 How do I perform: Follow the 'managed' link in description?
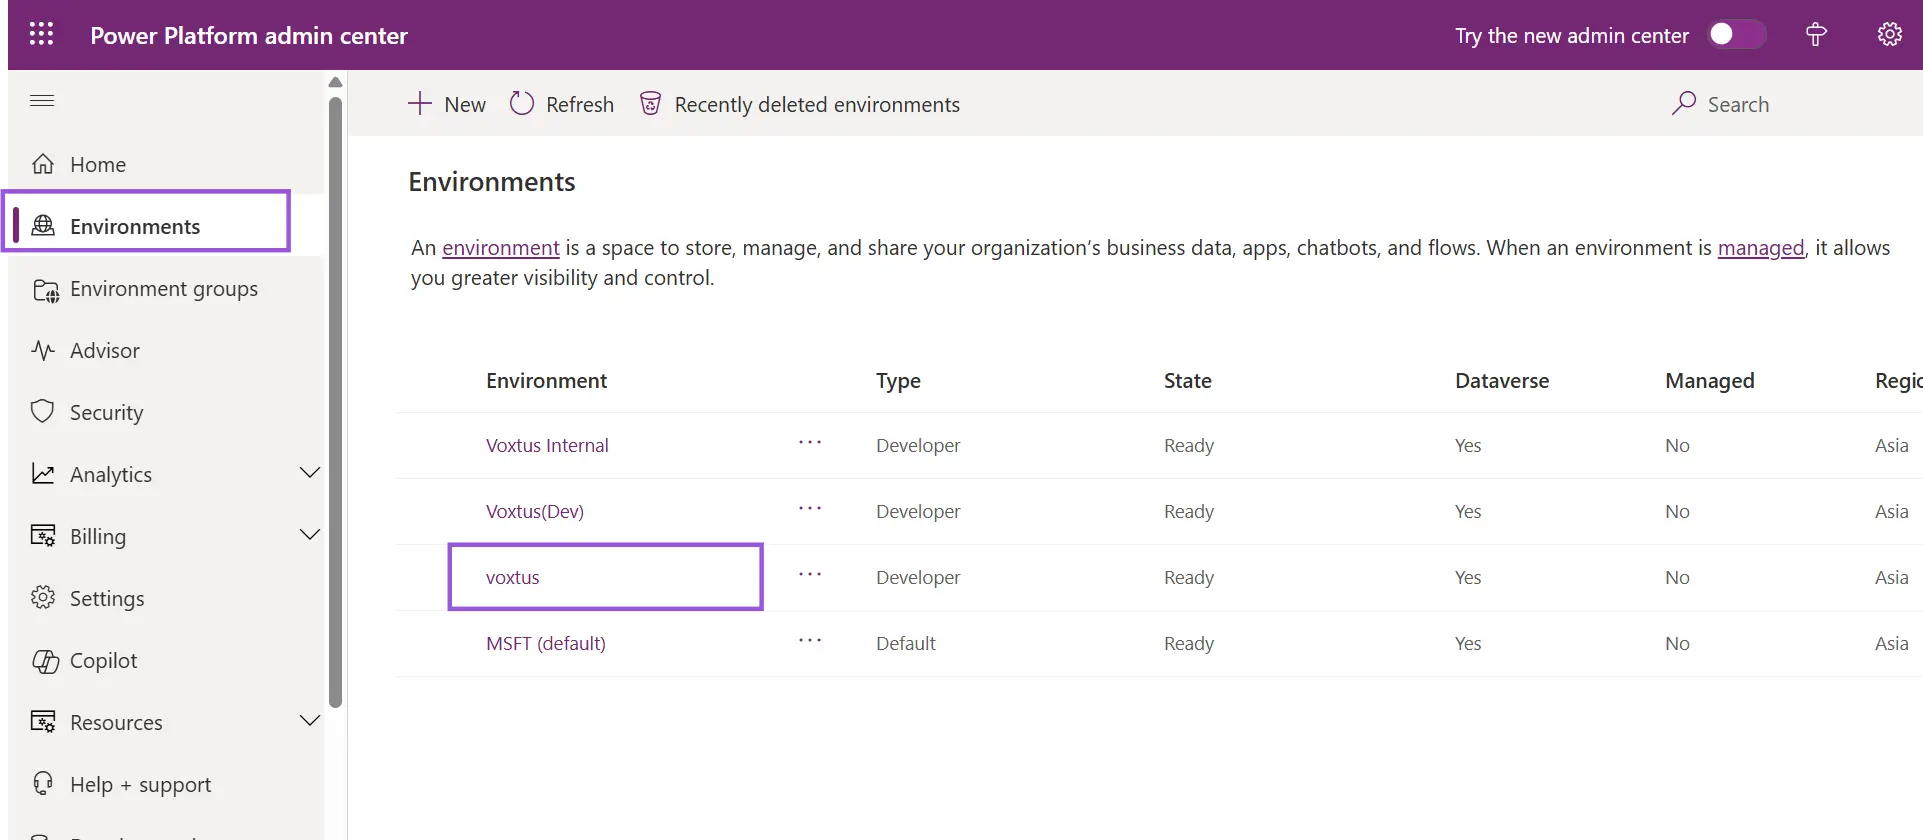1761,248
